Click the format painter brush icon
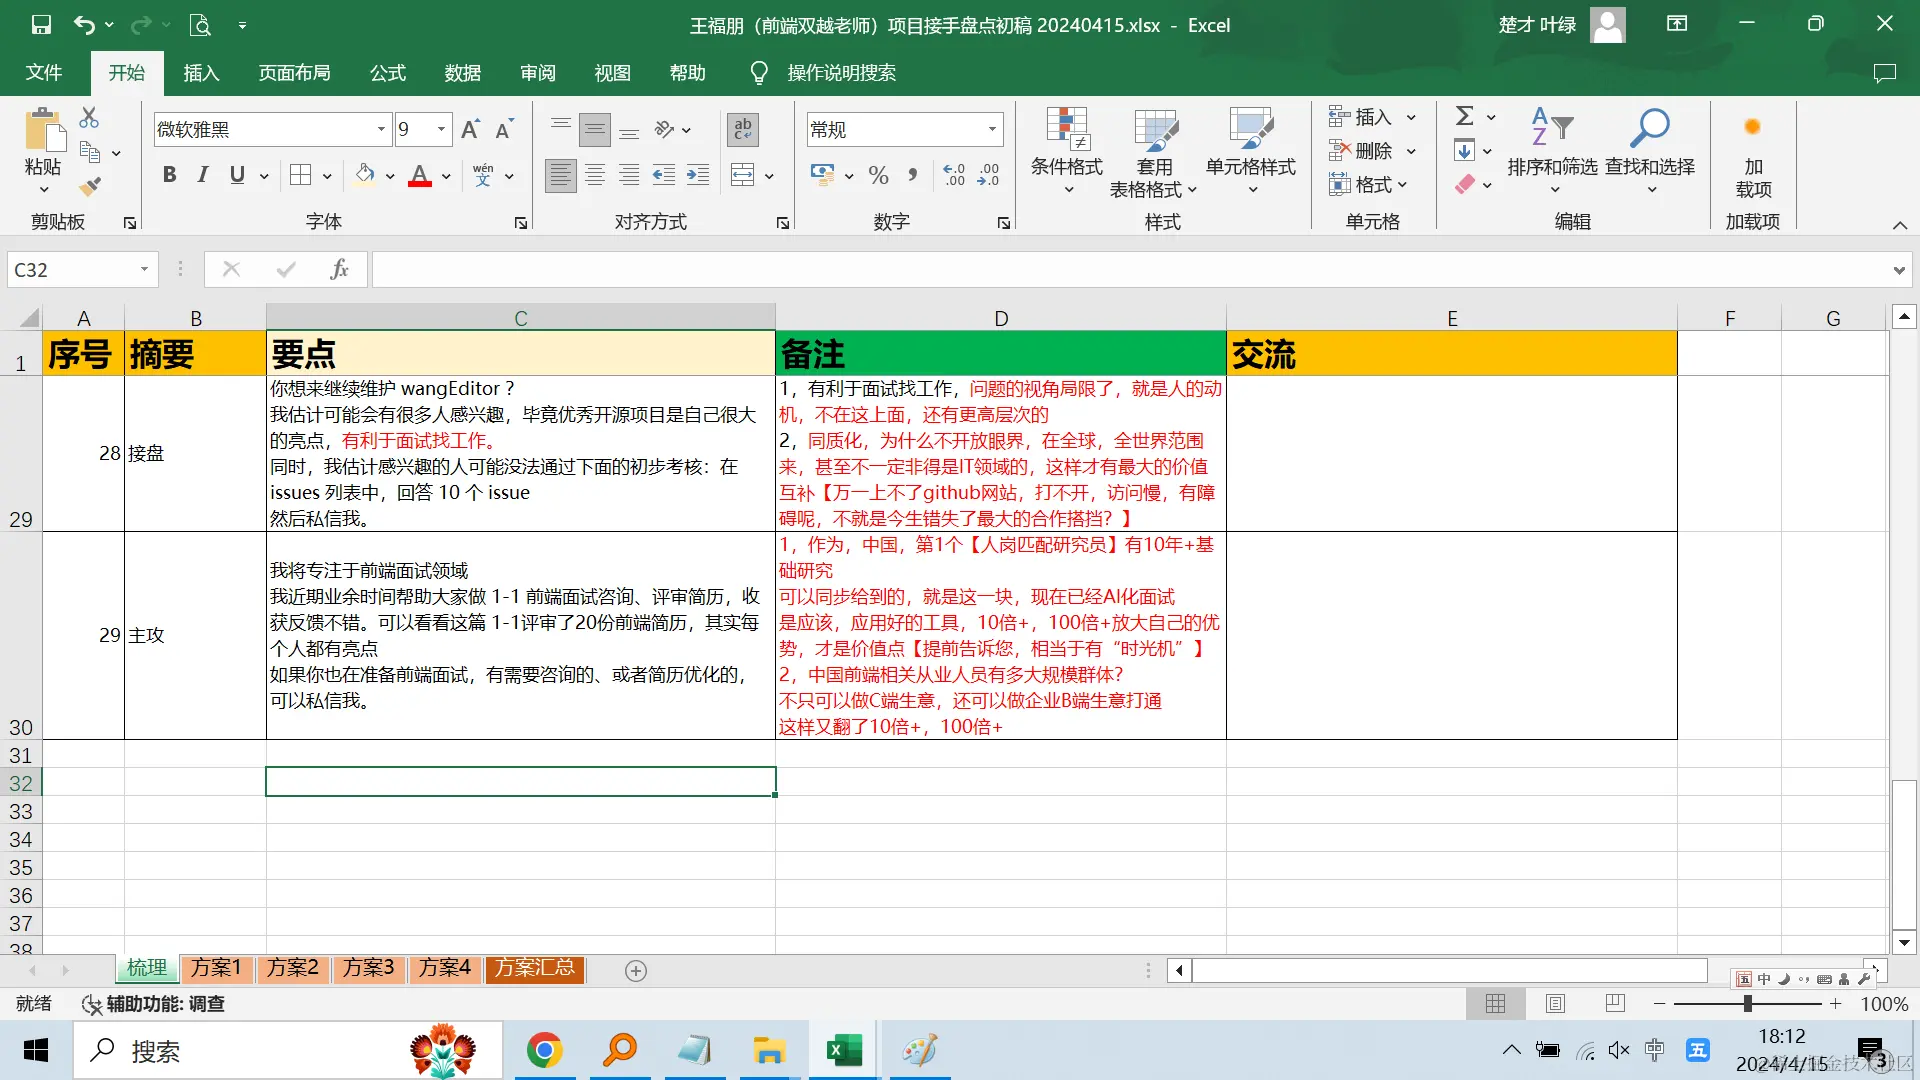Image resolution: width=1920 pixels, height=1080 pixels. (89, 185)
